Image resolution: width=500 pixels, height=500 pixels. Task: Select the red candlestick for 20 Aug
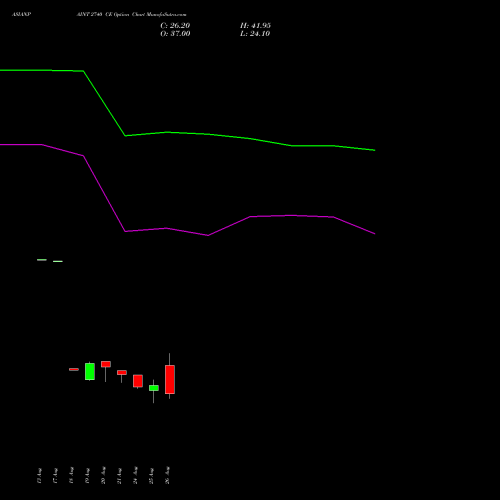(106, 364)
